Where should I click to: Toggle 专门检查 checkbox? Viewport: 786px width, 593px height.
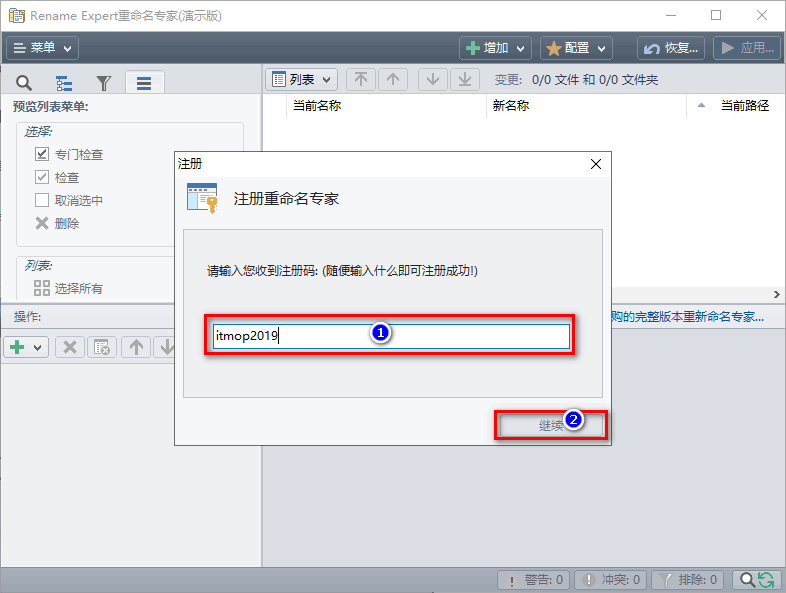click(42, 154)
